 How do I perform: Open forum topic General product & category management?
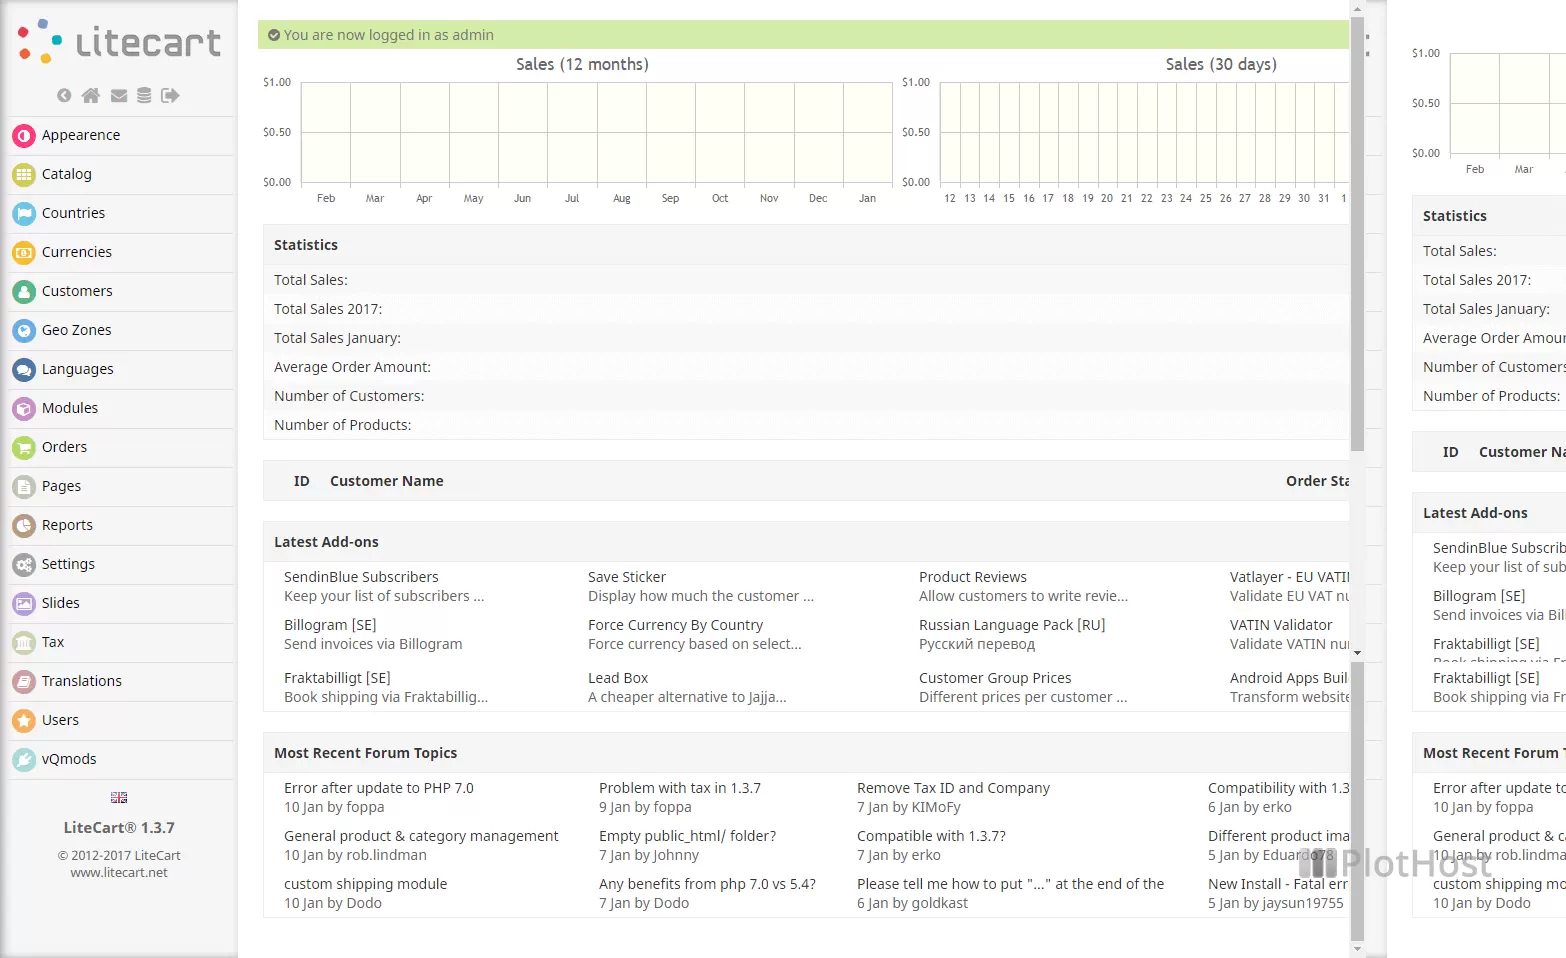pyautogui.click(x=421, y=836)
